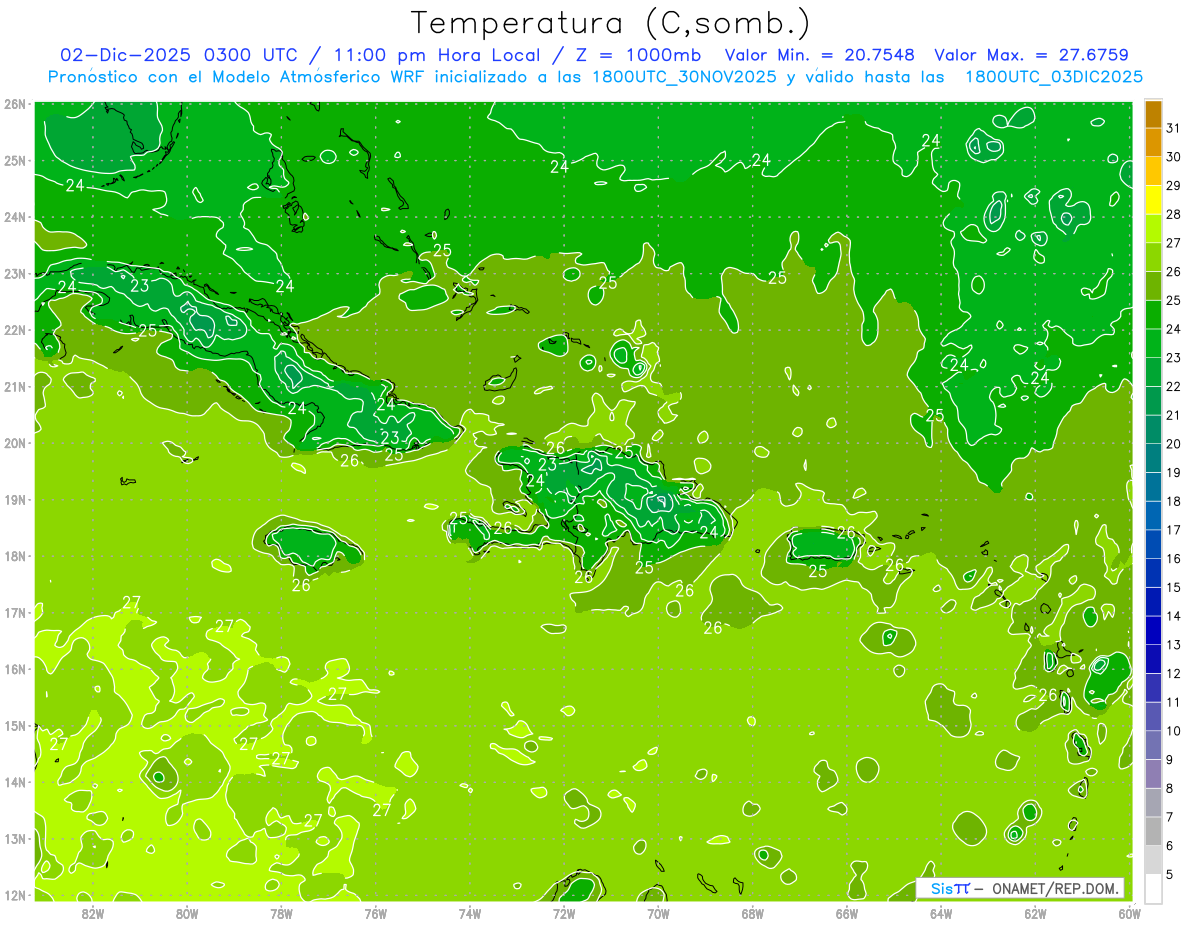
Task: Click the legend value 31
Action: [x=1174, y=128]
